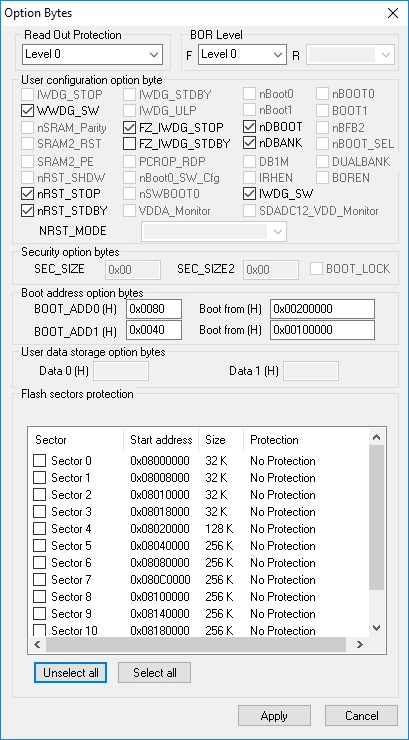Viewport: 409px width, 740px height.
Task: Toggle the nRST_STDBY checkbox
Action: [28, 210]
